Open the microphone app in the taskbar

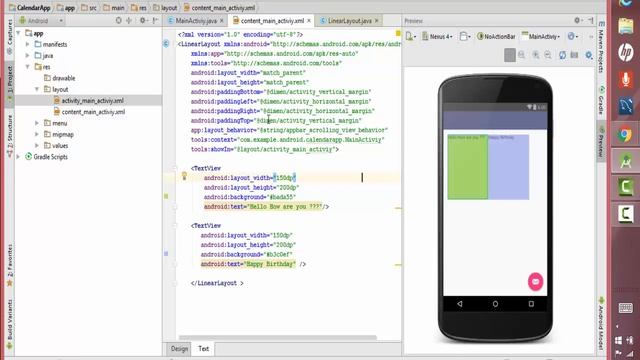tap(625, 80)
